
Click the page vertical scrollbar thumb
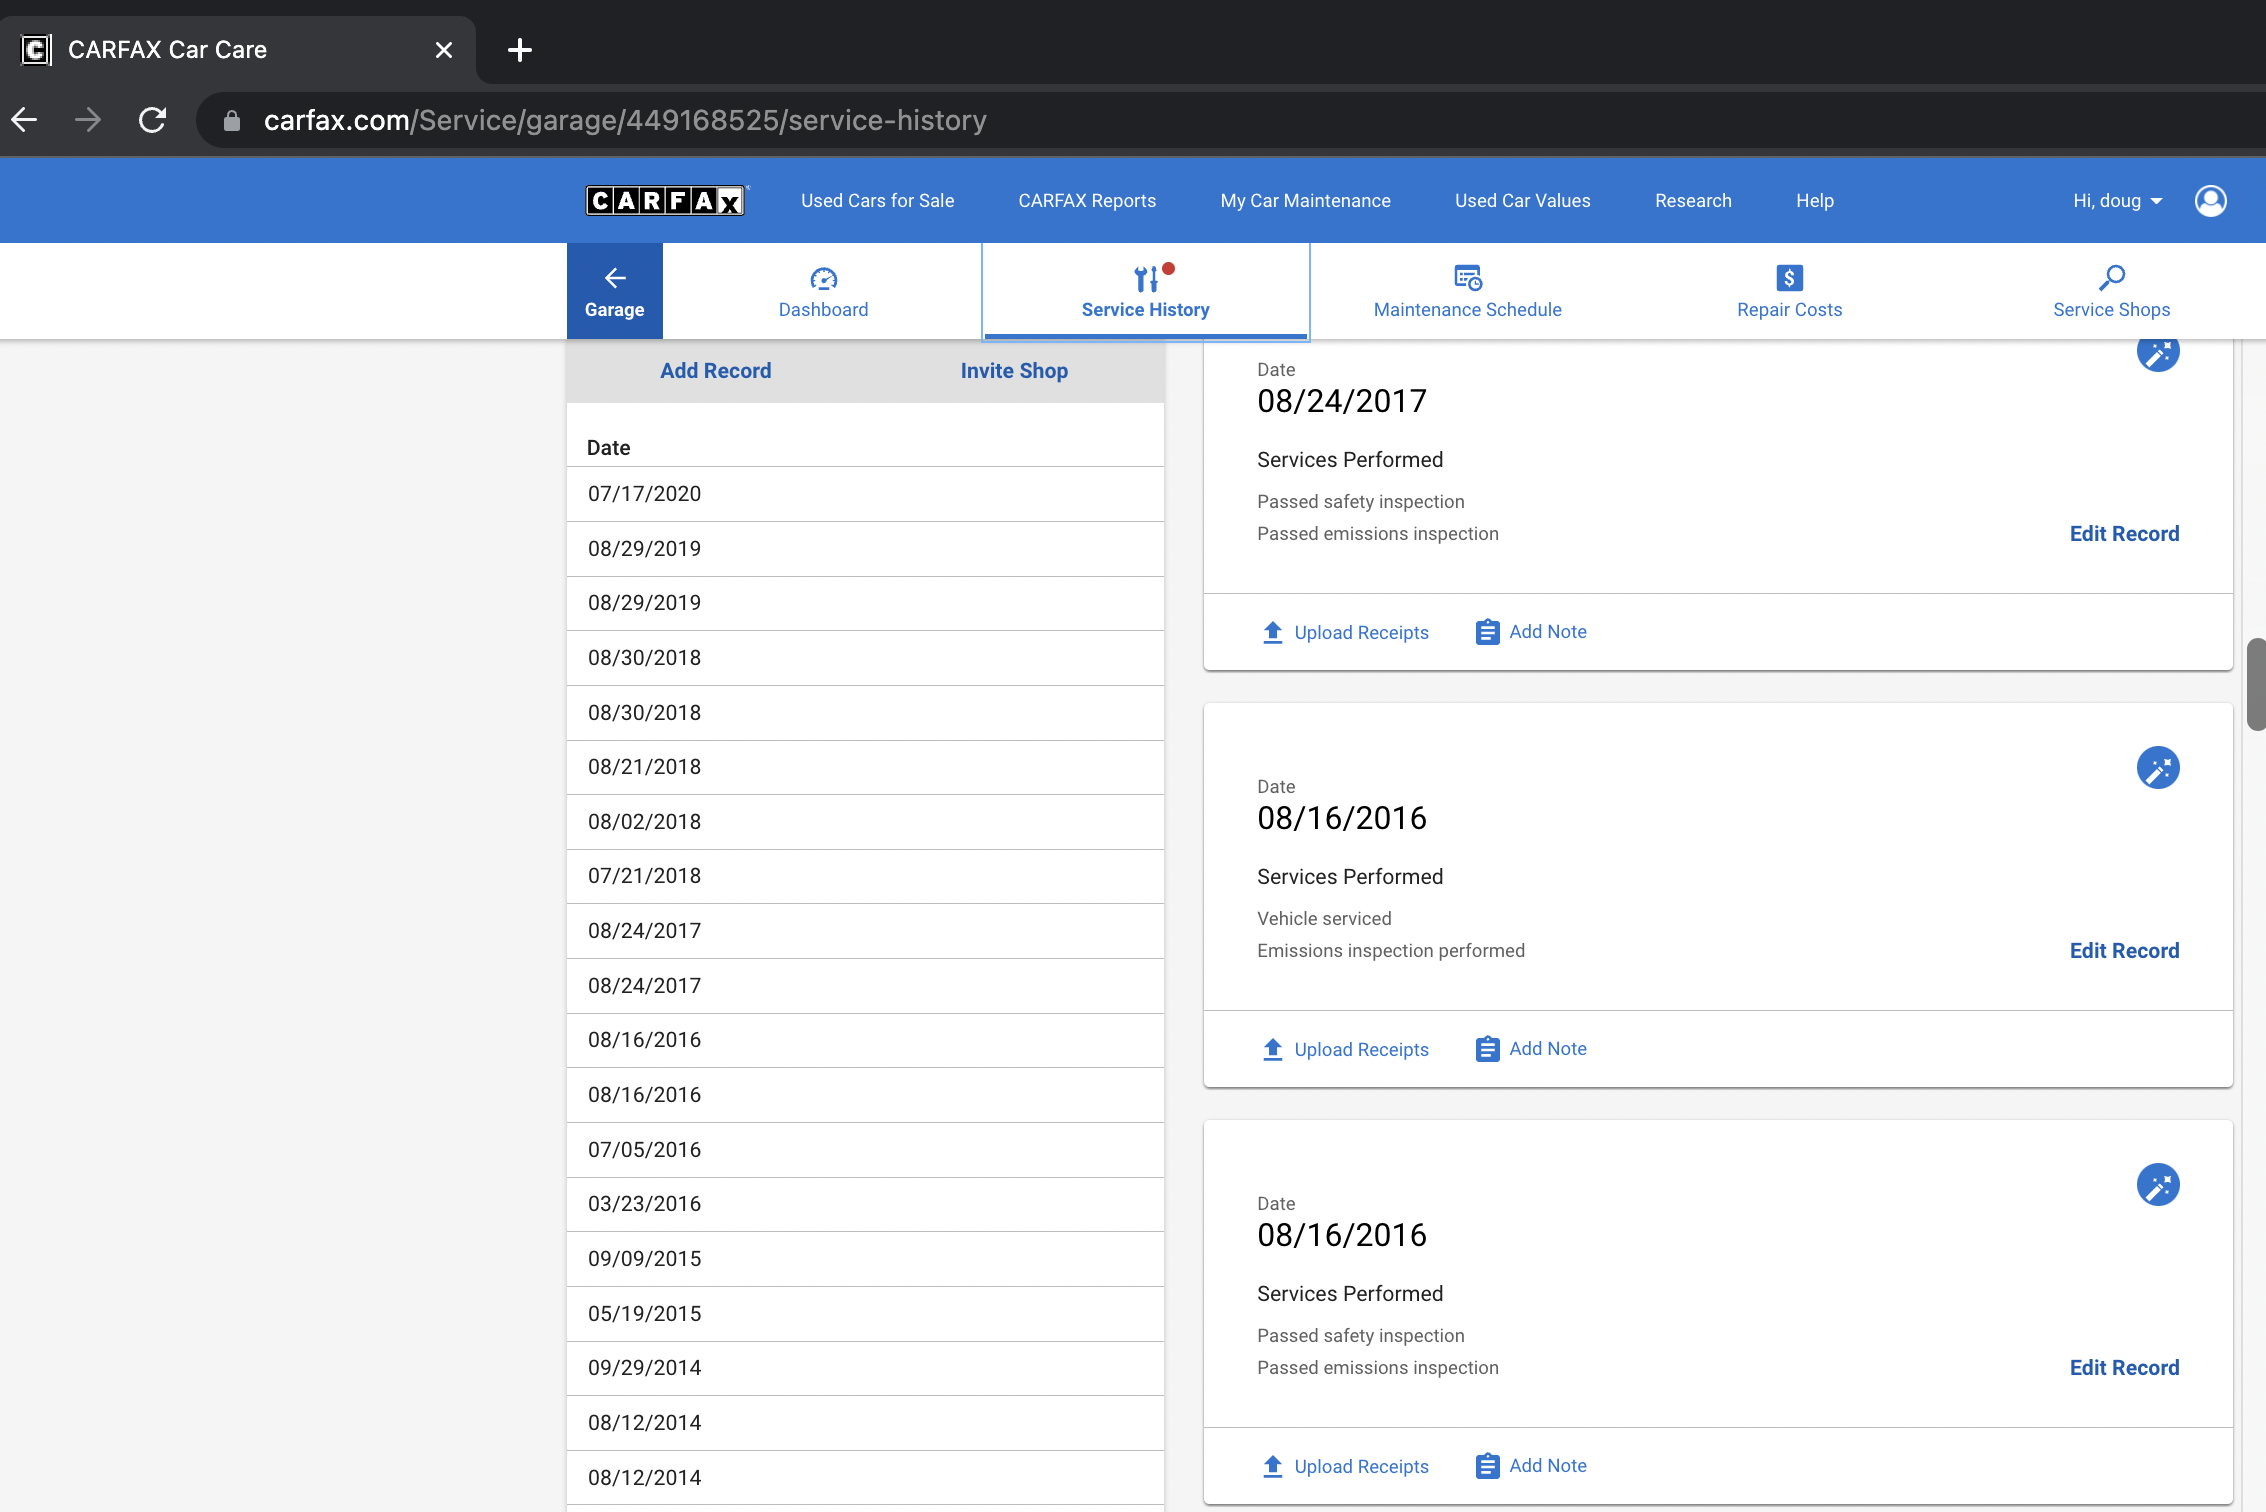click(x=2256, y=685)
